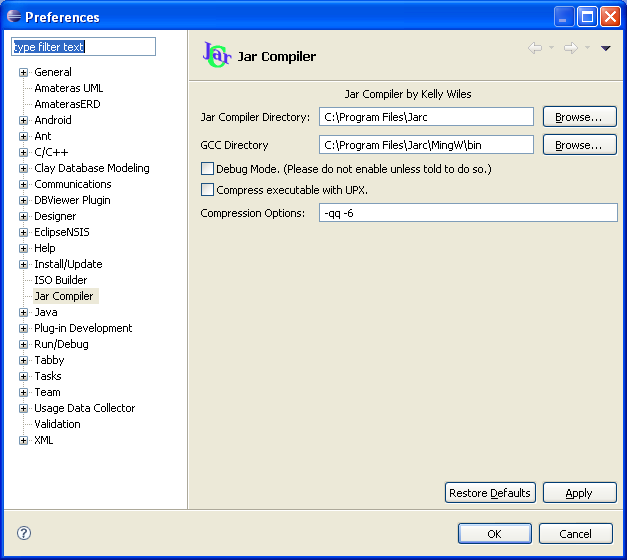627x560 pixels.
Task: Browse for the GCC Directory
Action: pos(579,145)
